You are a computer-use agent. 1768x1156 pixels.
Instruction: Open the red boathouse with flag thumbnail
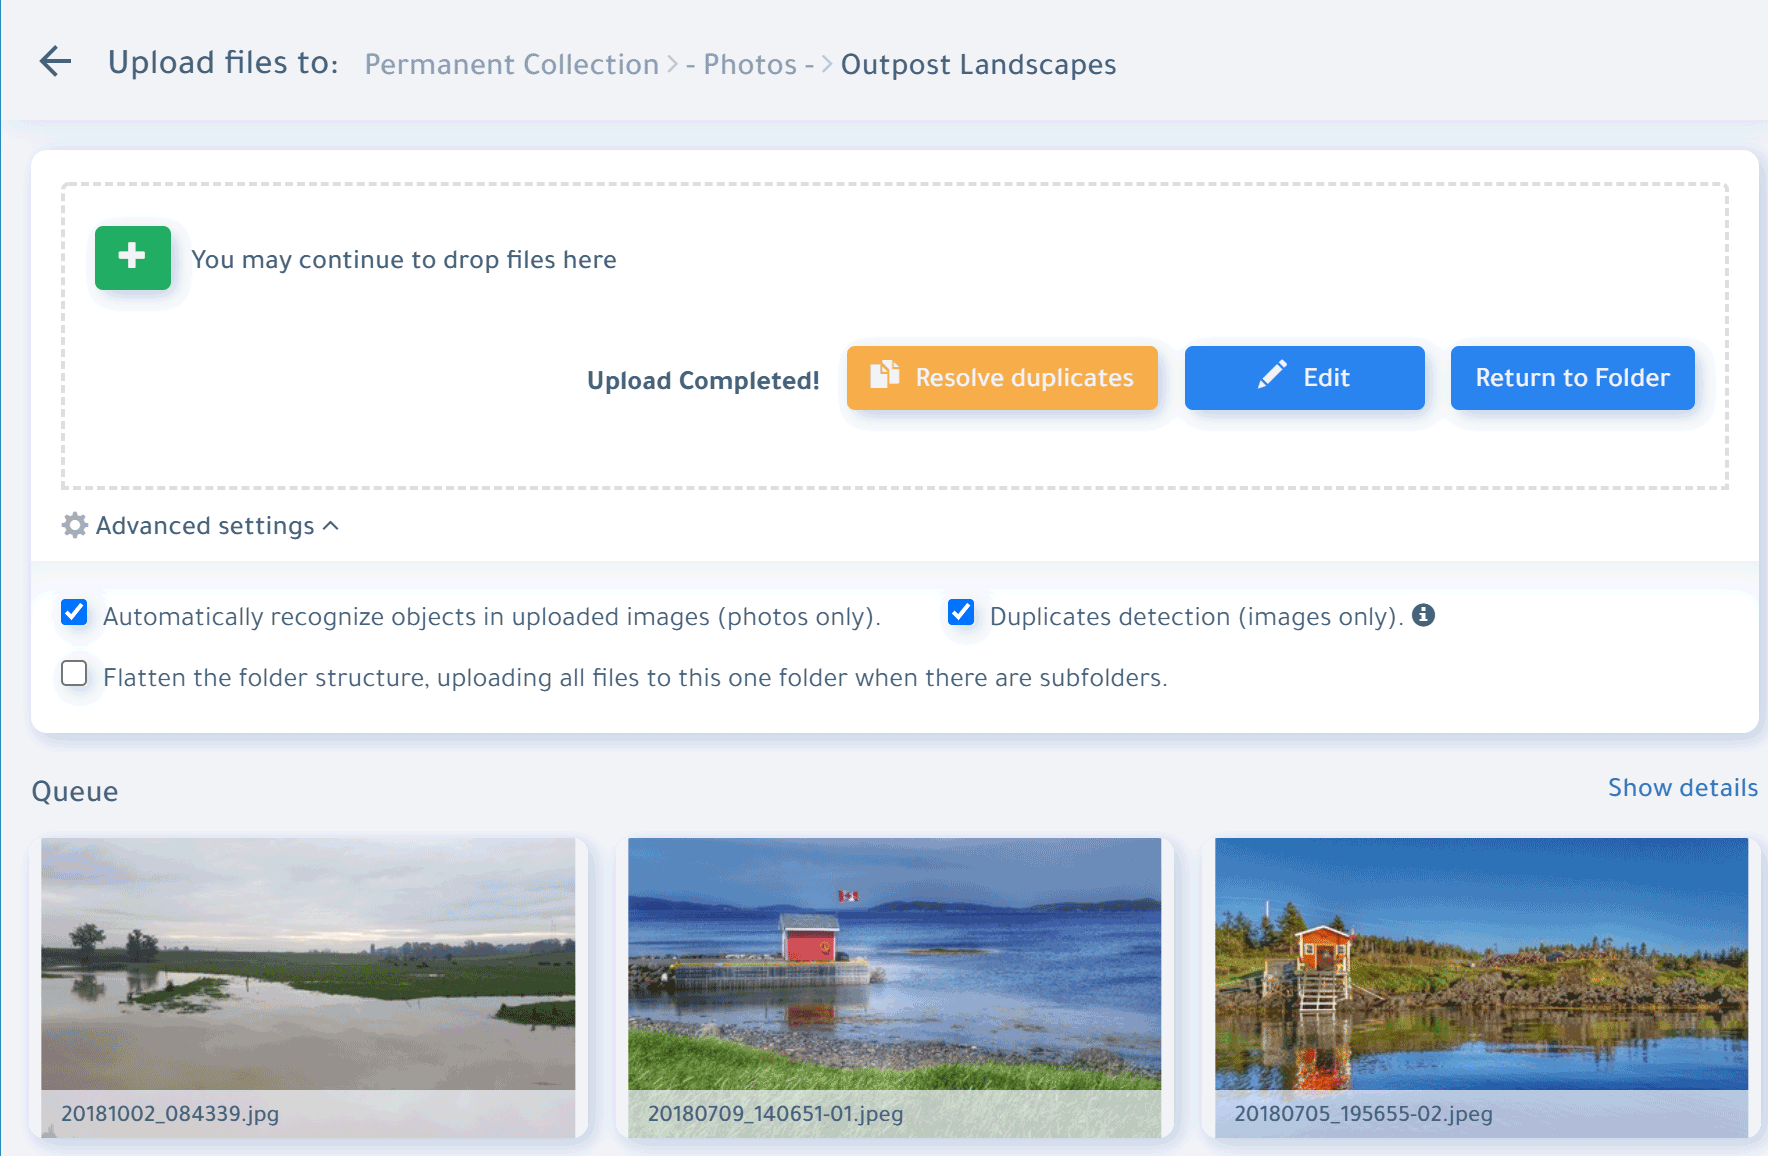click(x=894, y=963)
